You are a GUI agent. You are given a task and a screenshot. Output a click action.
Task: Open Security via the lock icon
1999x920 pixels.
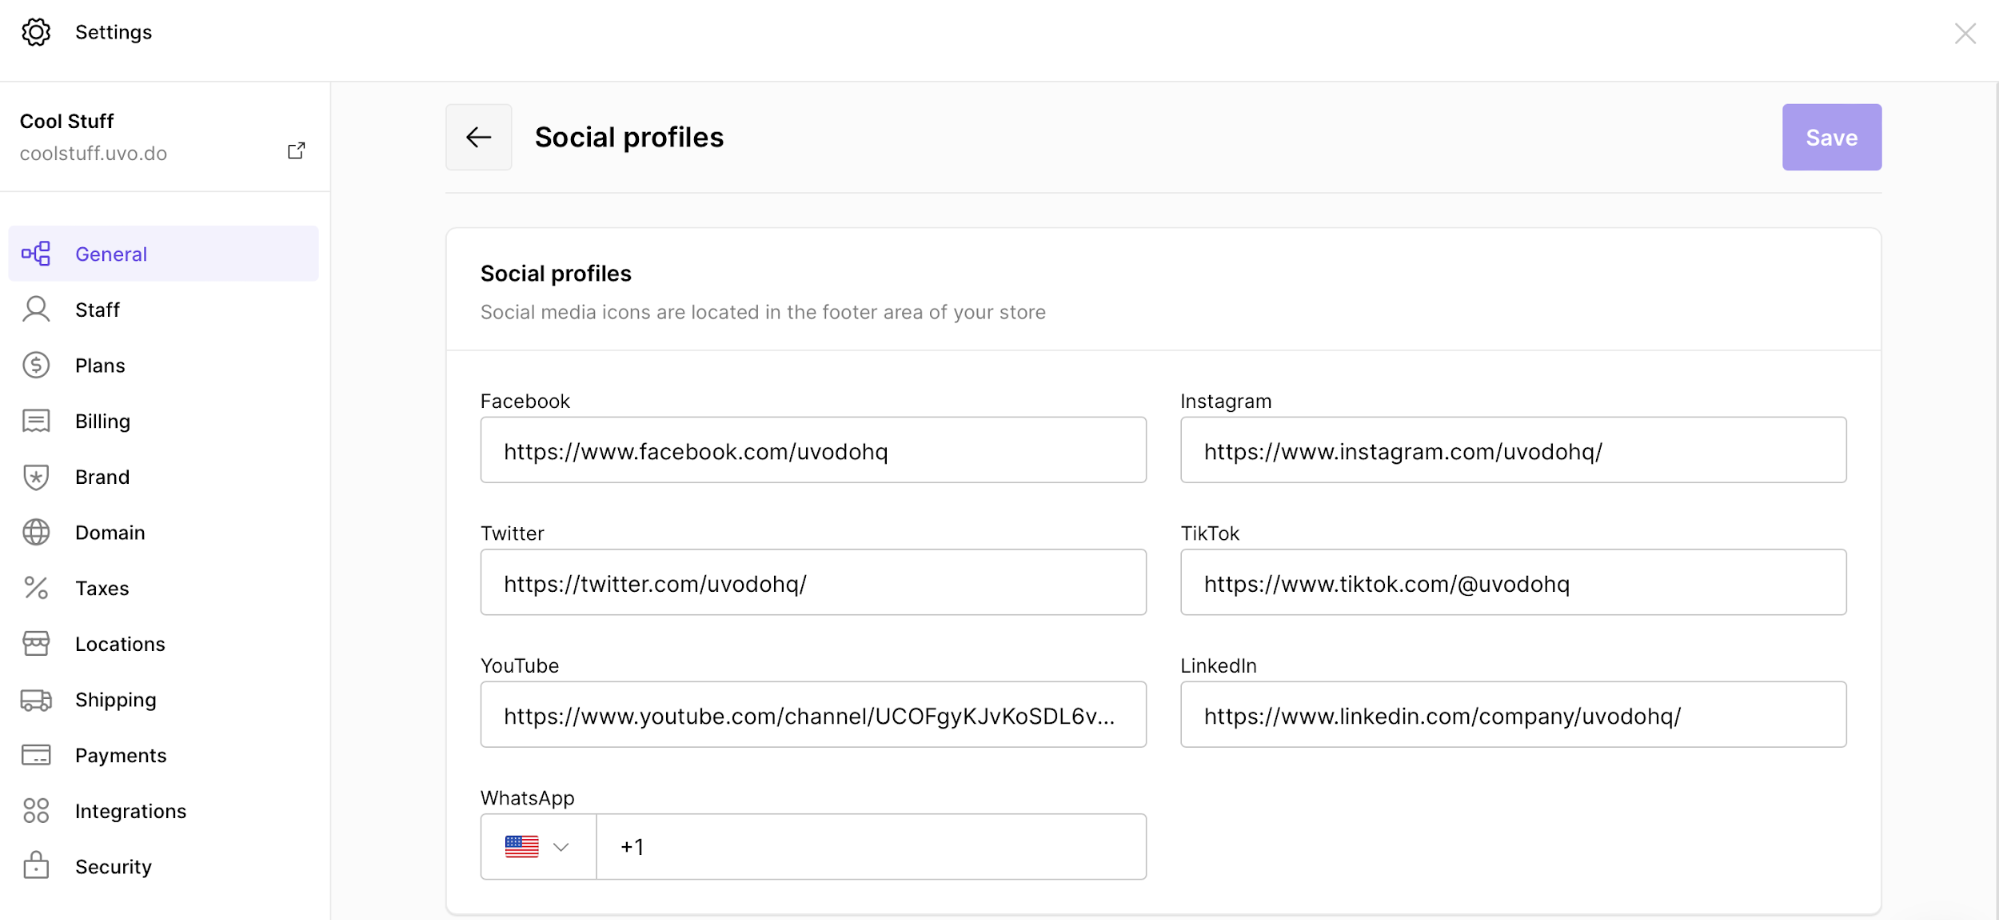(36, 866)
